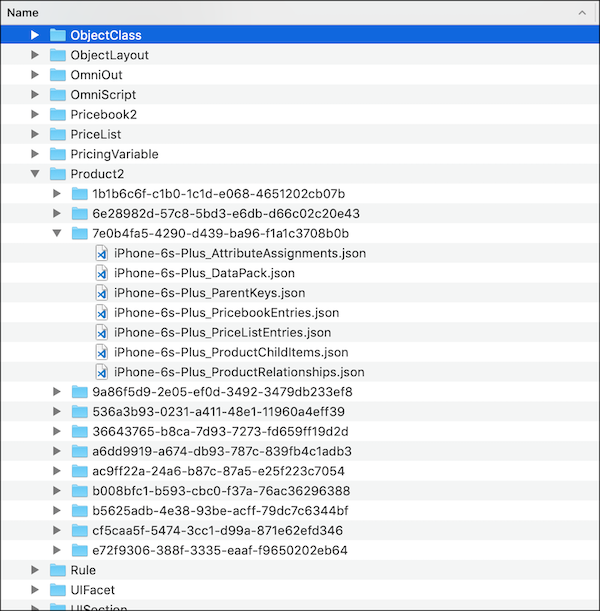
Task: Click the PricingVariable folder icon
Action: point(58,154)
